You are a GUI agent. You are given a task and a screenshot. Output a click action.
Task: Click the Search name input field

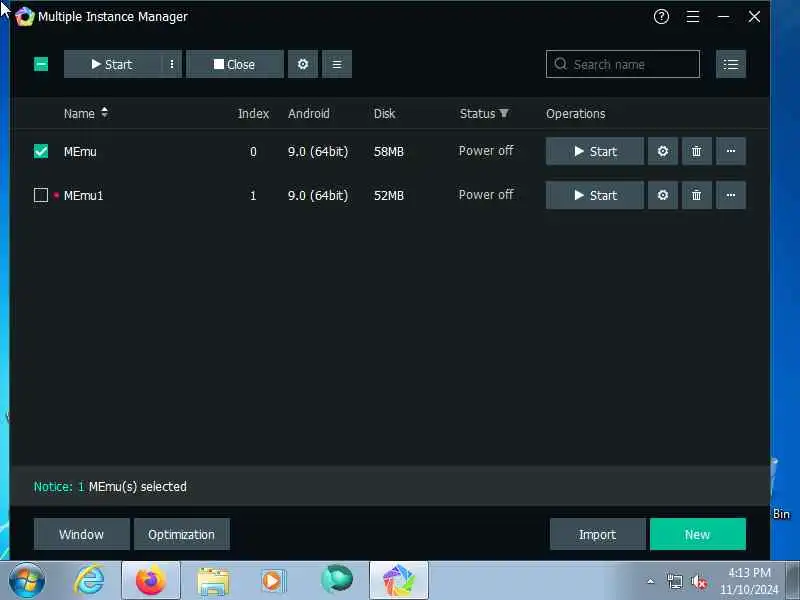622,64
